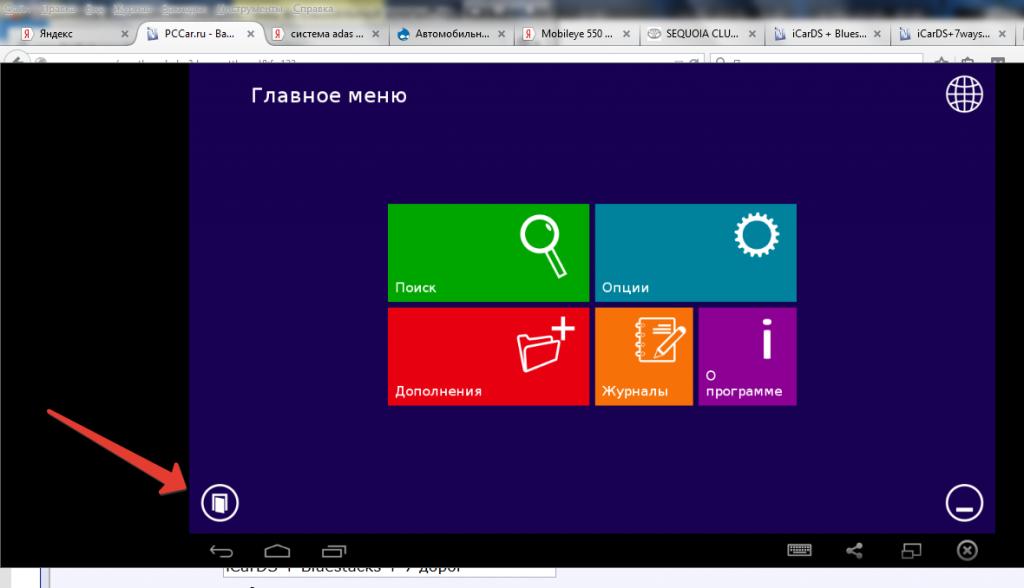Open Android recent apps
1024x588 pixels.
tap(333, 551)
